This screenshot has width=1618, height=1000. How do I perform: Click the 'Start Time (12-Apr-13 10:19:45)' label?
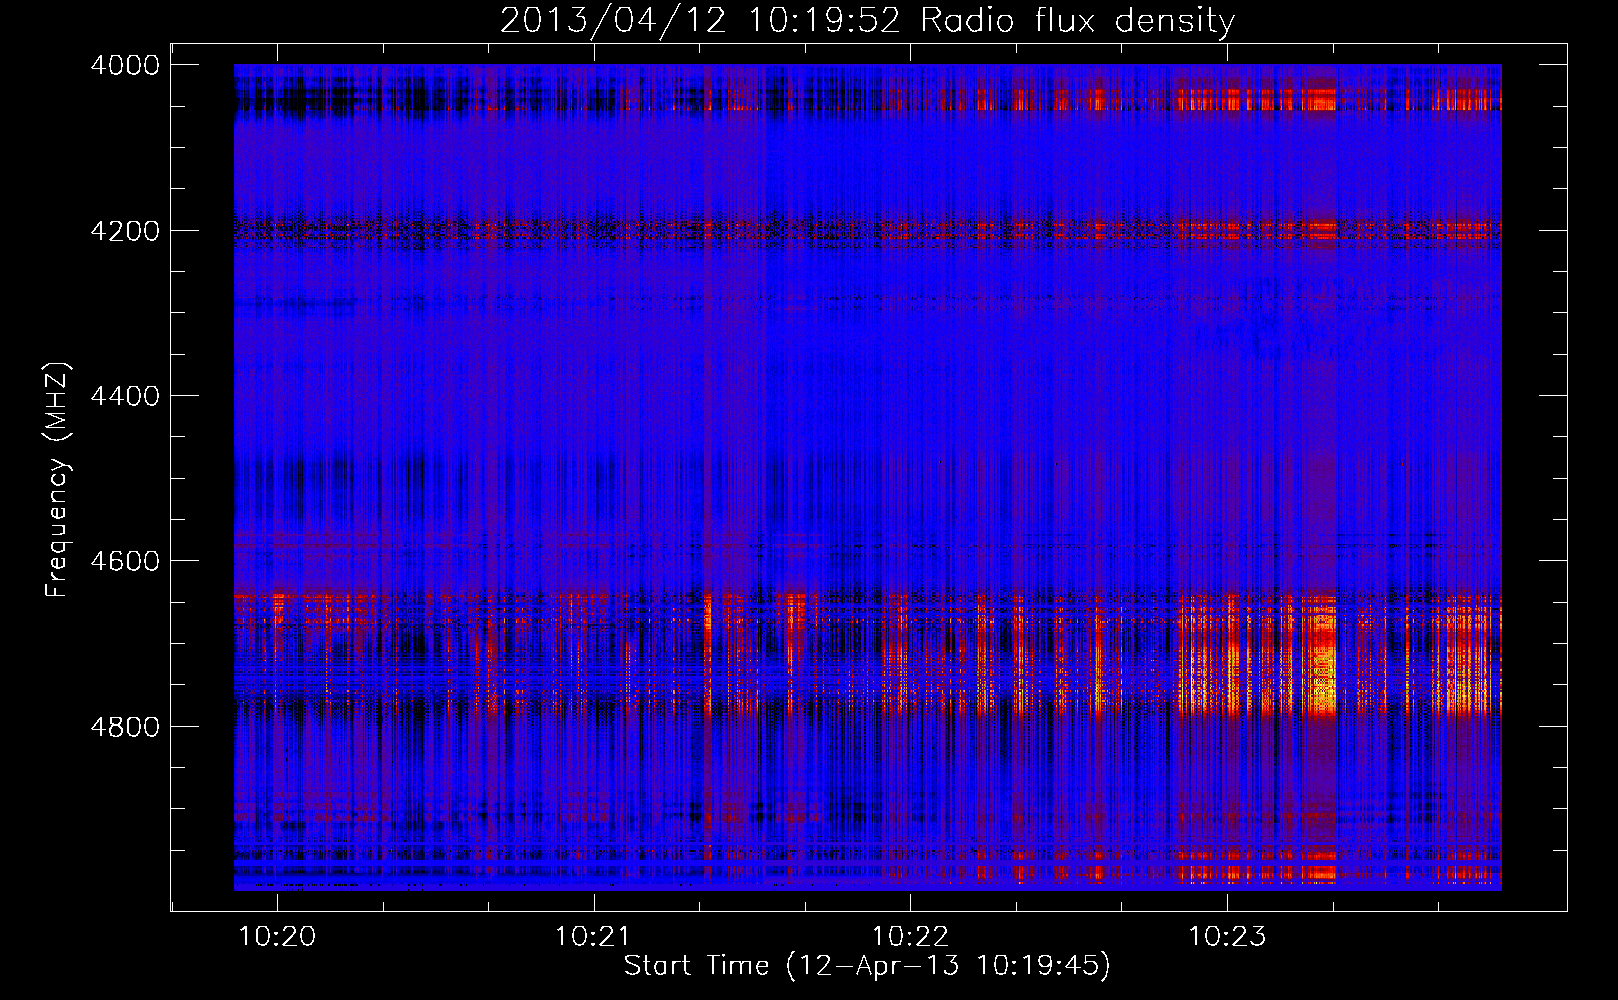tap(867, 966)
